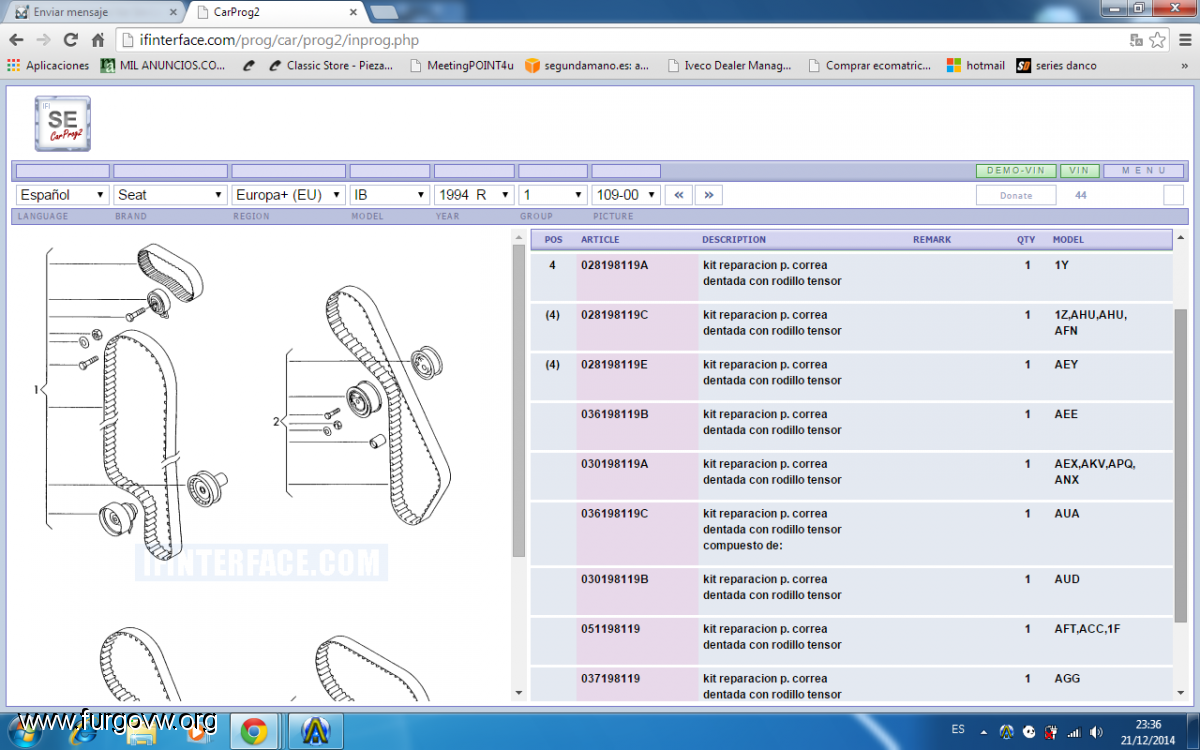The width and height of the screenshot is (1200, 750).
Task: Open MIL ANUNCIOS.CO... bookmark
Action: [163, 65]
